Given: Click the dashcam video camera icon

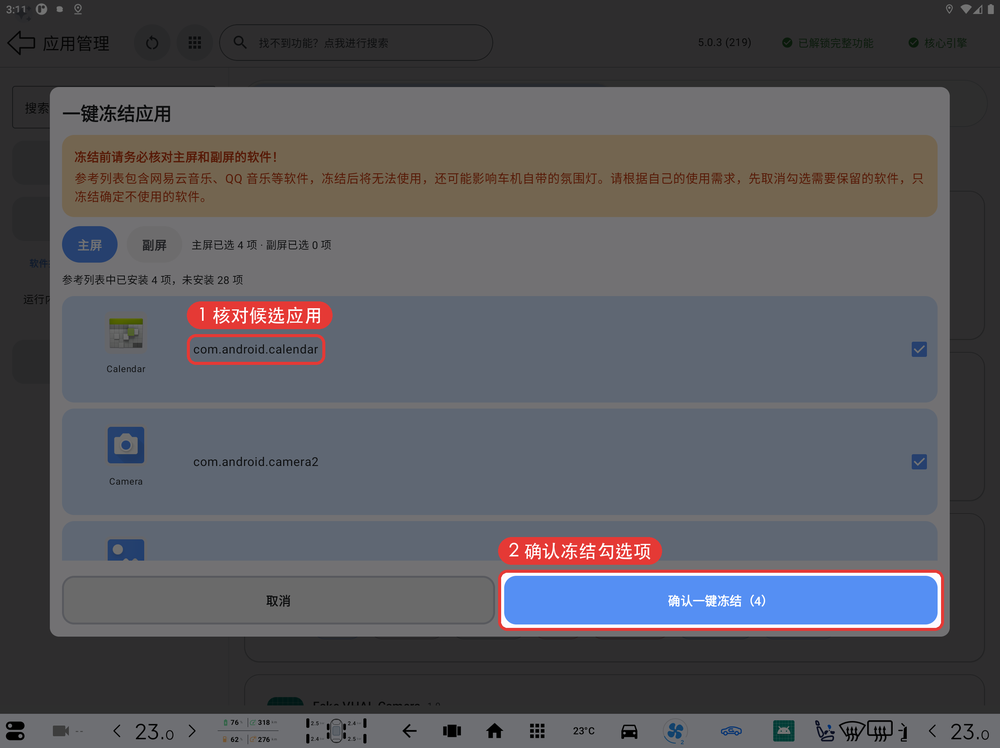Looking at the screenshot, I should [61, 731].
